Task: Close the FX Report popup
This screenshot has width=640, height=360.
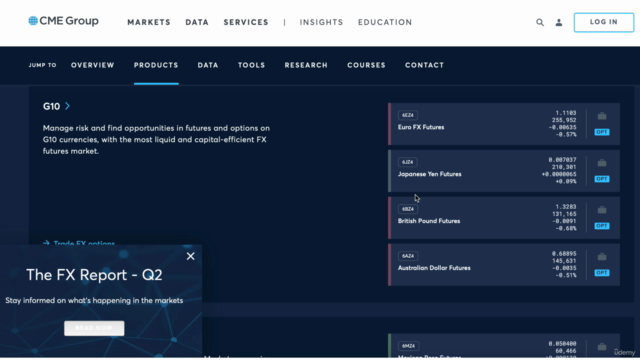Action: pos(191,256)
